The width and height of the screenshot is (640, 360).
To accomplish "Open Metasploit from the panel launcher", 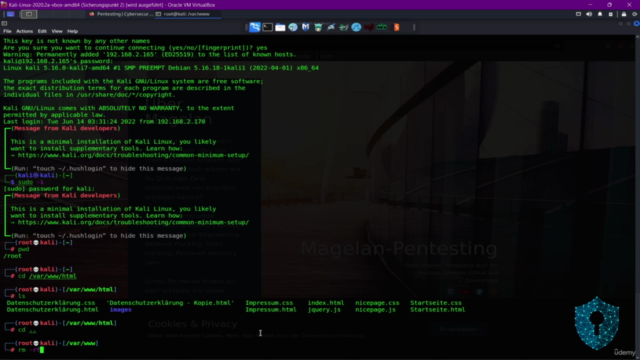I will click(305, 27).
